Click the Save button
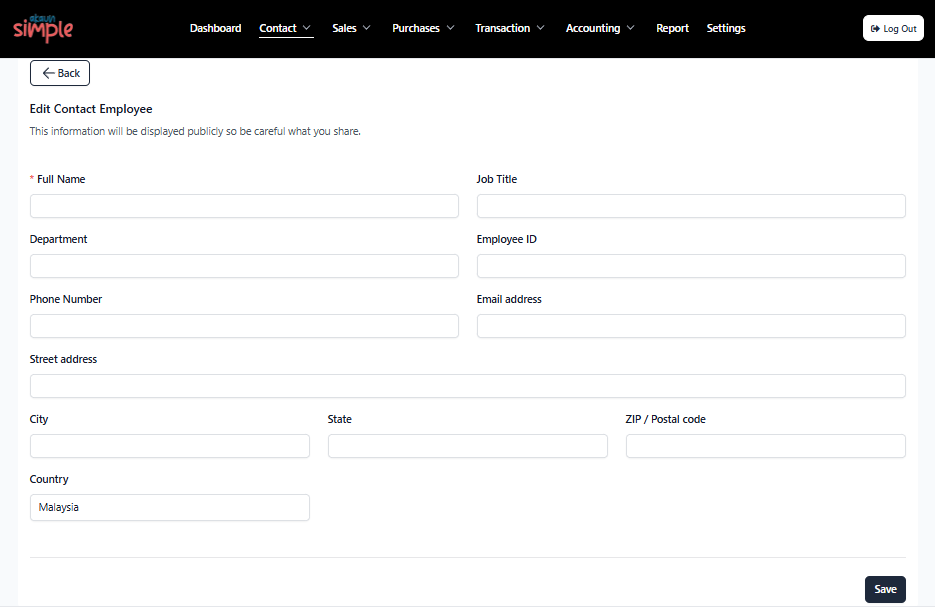935x611 pixels. pos(885,589)
